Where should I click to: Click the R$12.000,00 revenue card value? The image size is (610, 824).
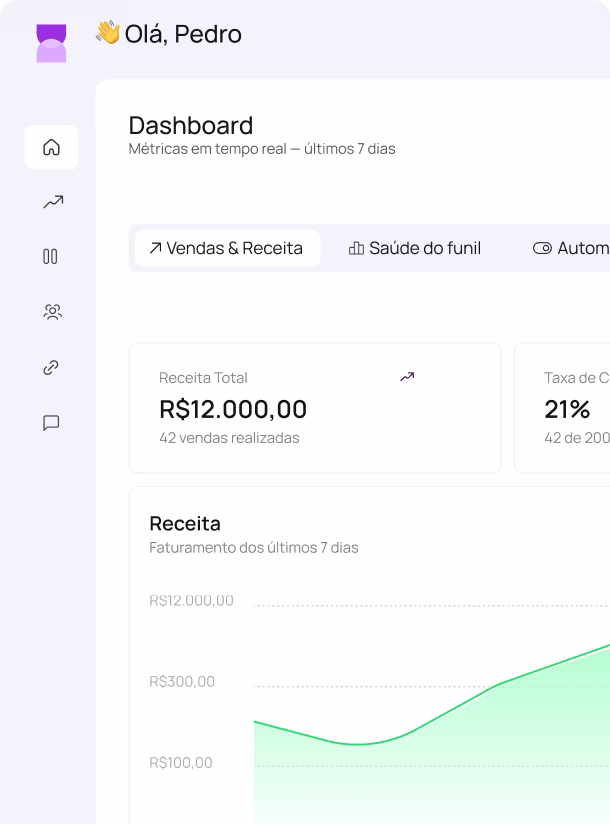(233, 409)
